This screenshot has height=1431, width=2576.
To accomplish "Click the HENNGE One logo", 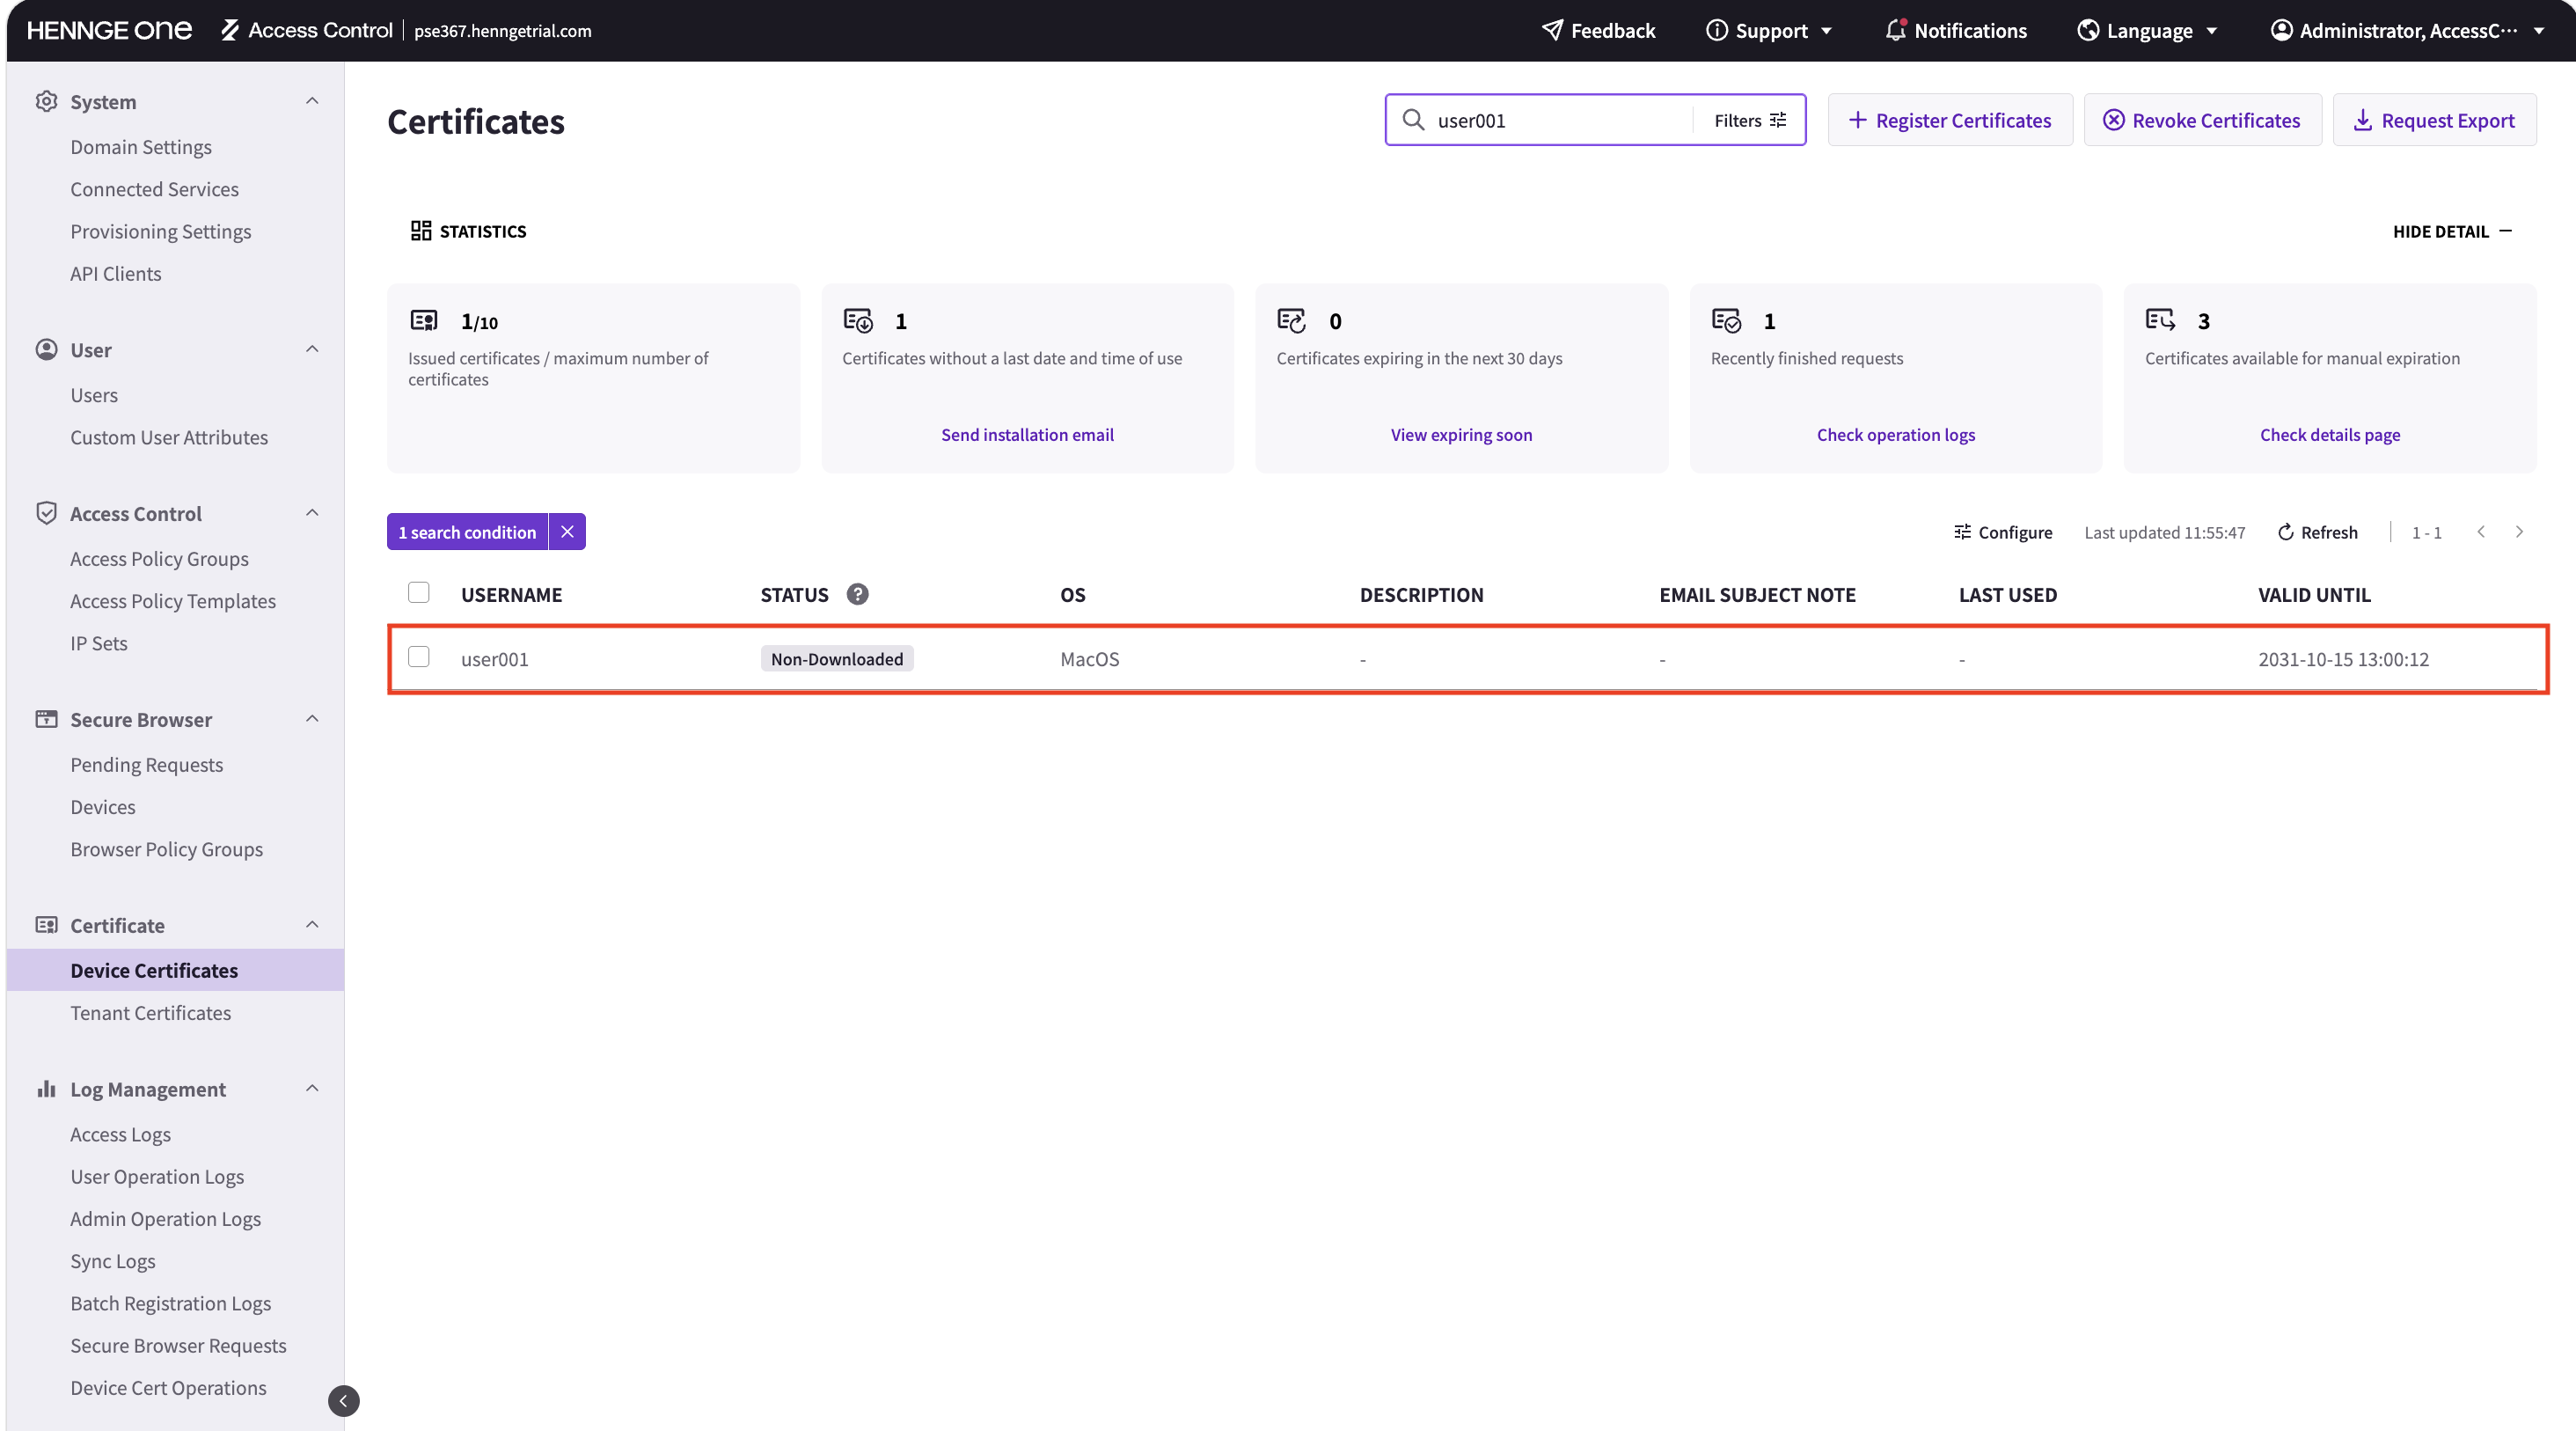I will 109,30.
